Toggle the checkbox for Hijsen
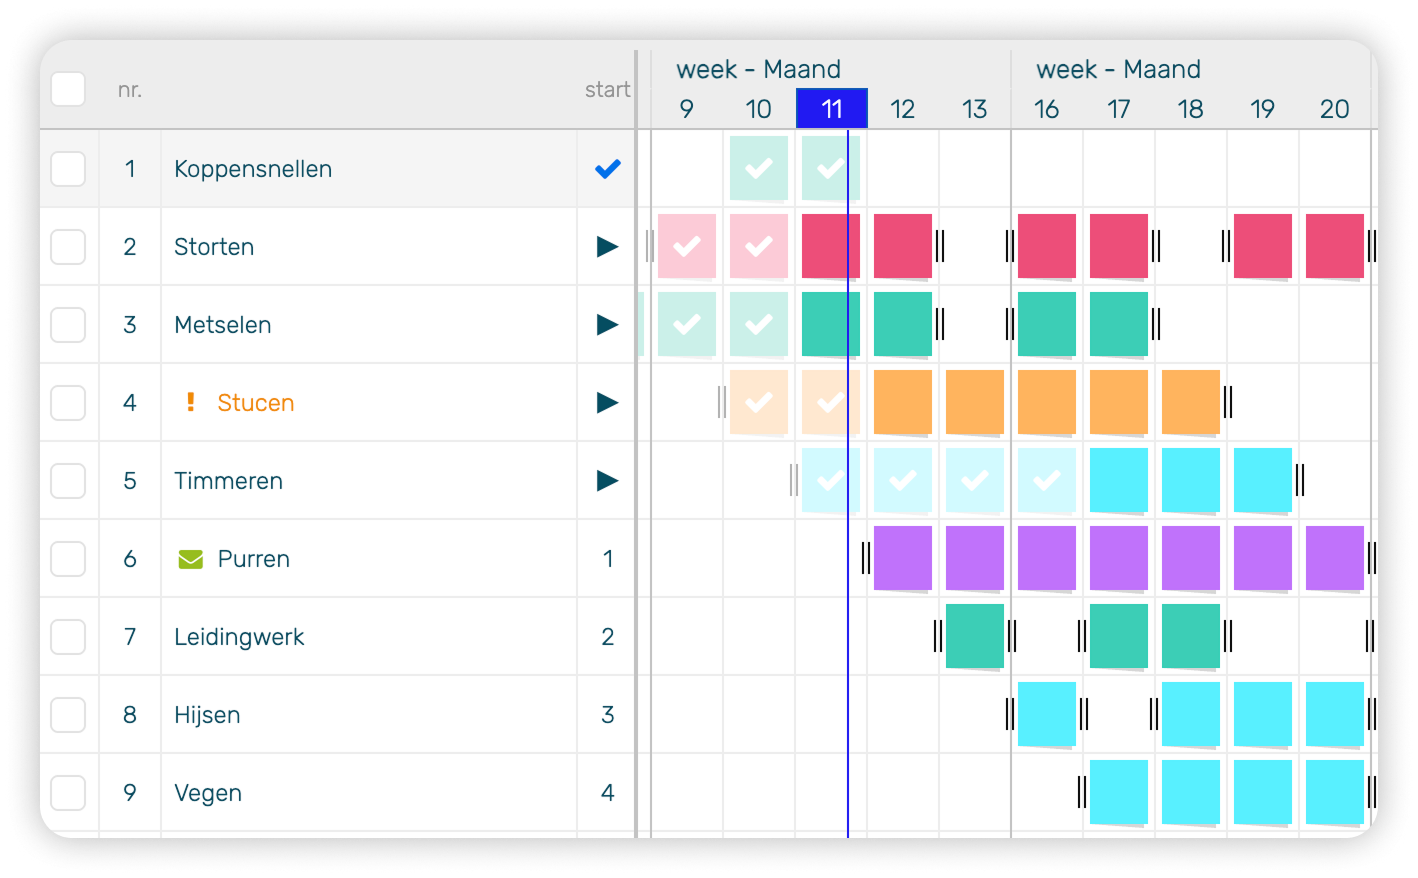The image size is (1418, 878). coord(68,715)
